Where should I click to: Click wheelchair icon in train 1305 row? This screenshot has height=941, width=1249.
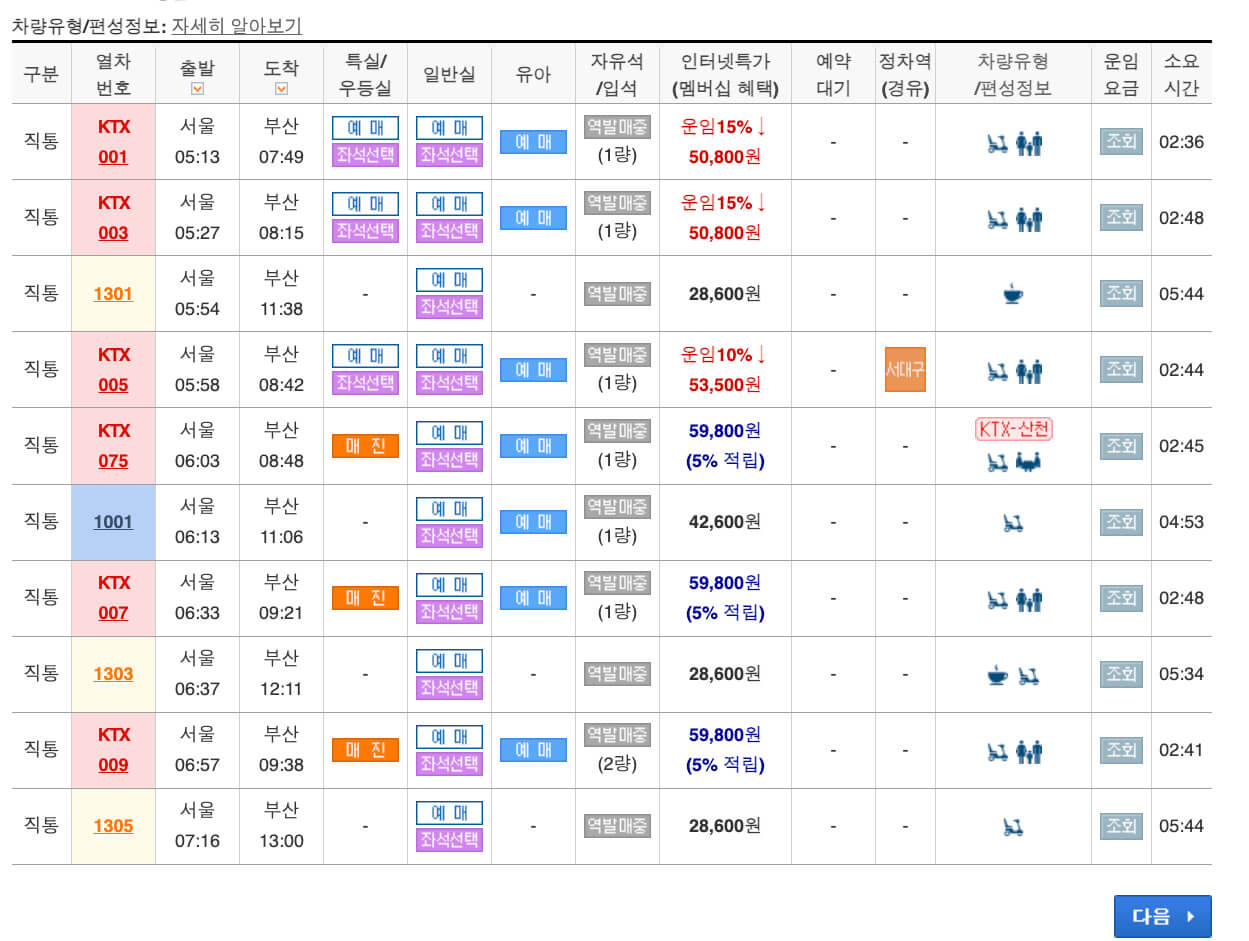pyautogui.click(x=1013, y=826)
